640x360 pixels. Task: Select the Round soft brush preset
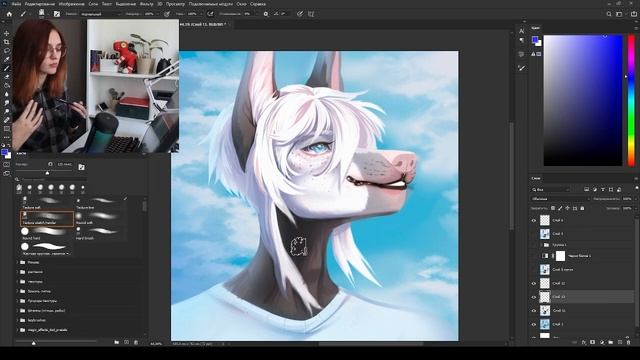click(100, 218)
